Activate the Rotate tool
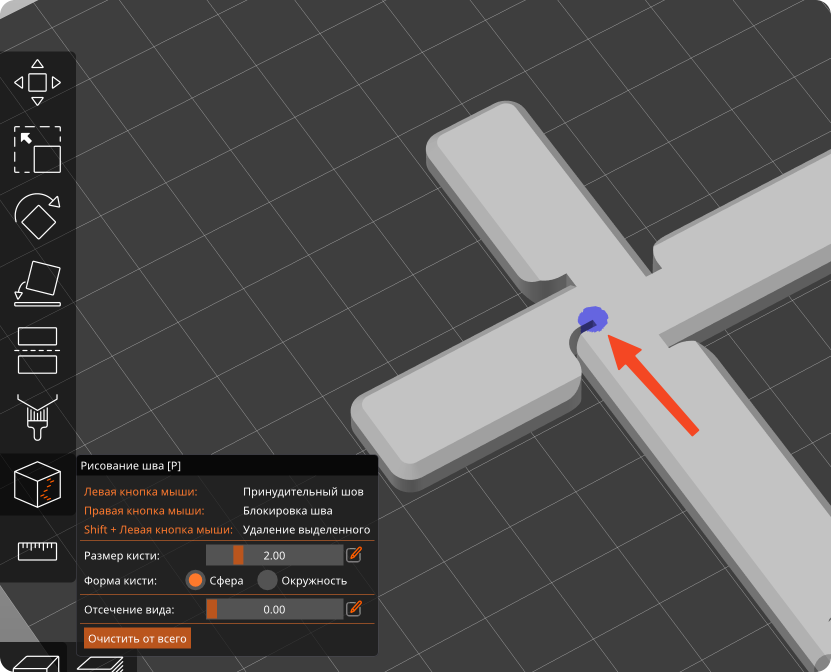The image size is (831, 672). (x=37, y=216)
